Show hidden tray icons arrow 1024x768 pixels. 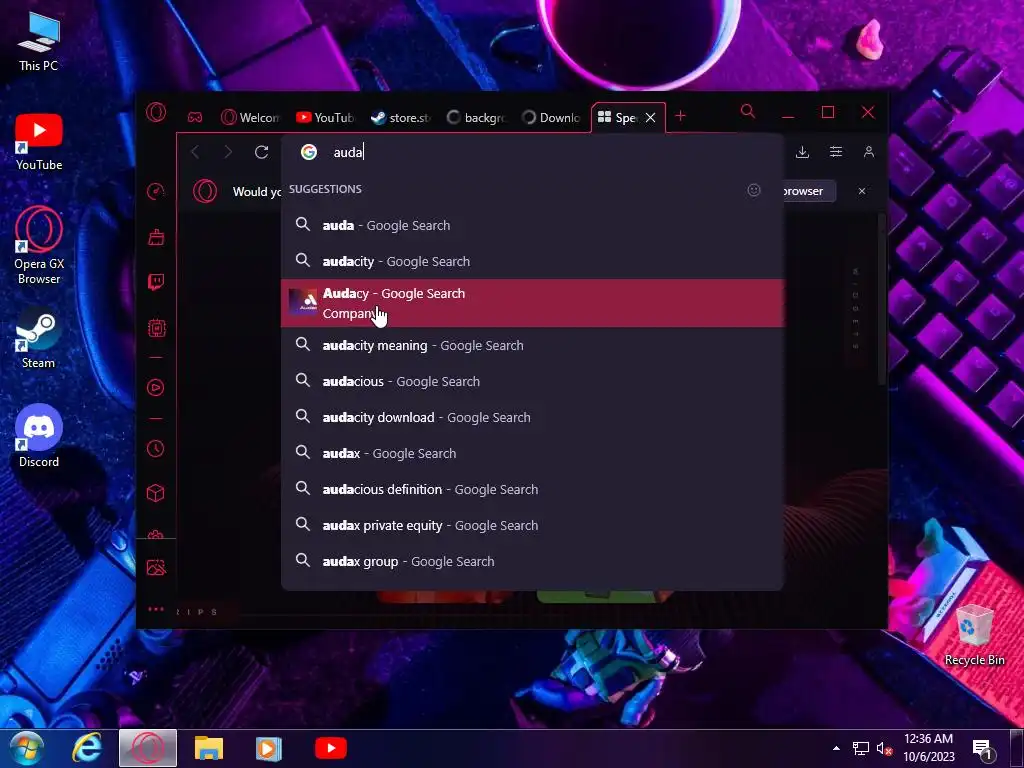click(x=836, y=748)
